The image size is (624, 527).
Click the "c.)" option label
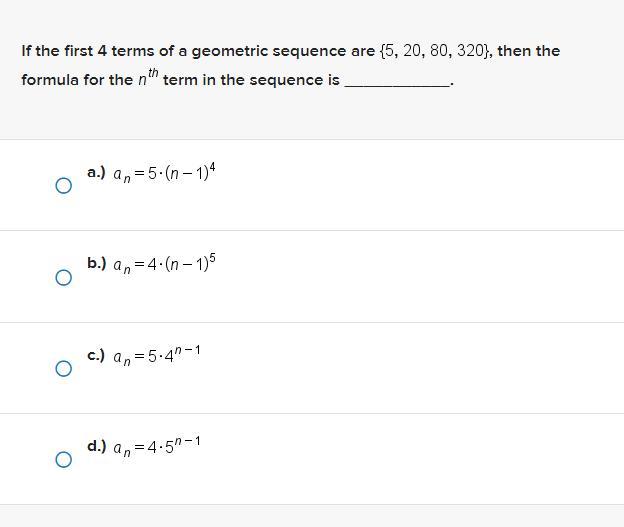[96, 355]
